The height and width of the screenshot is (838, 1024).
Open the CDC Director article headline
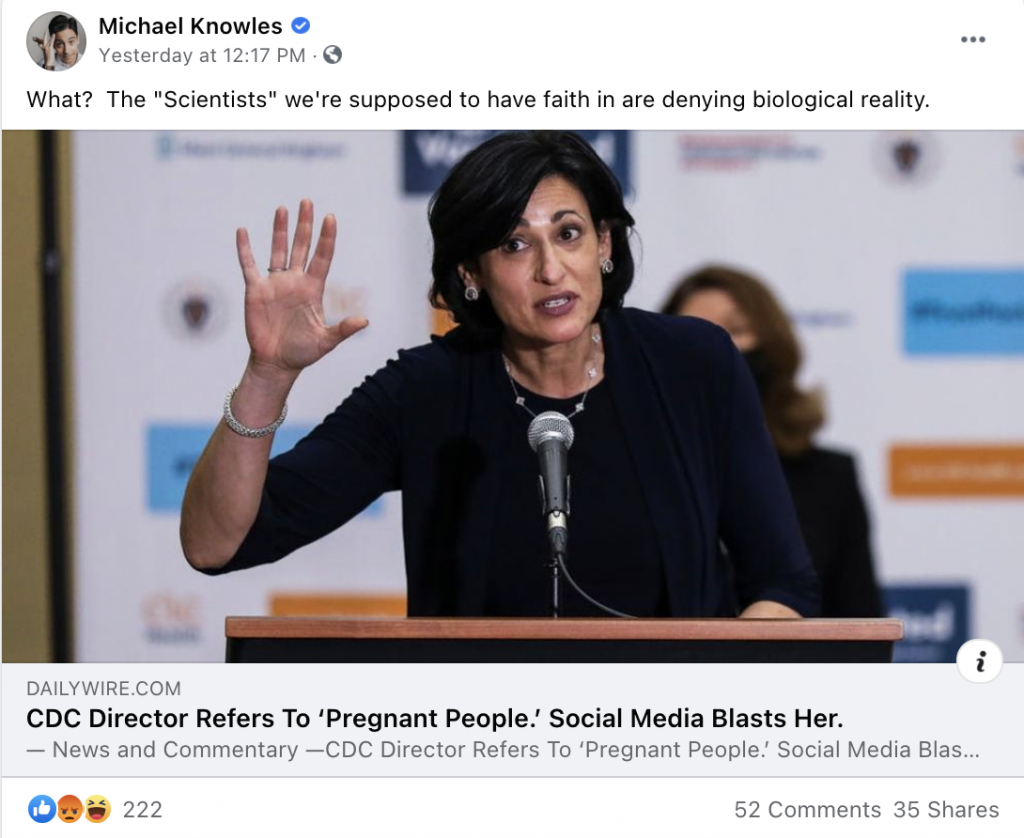pos(435,718)
